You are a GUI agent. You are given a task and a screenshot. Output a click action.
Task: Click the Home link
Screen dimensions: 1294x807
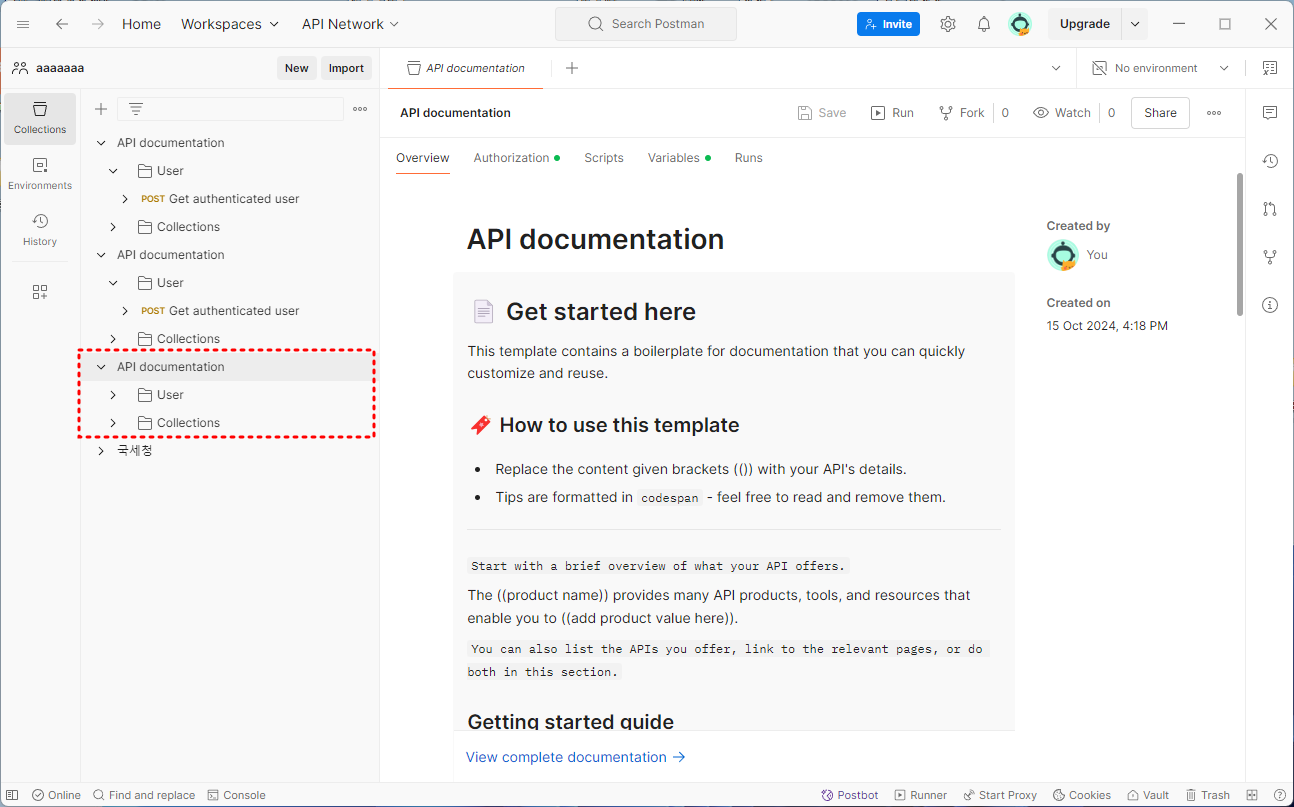[x=141, y=24]
